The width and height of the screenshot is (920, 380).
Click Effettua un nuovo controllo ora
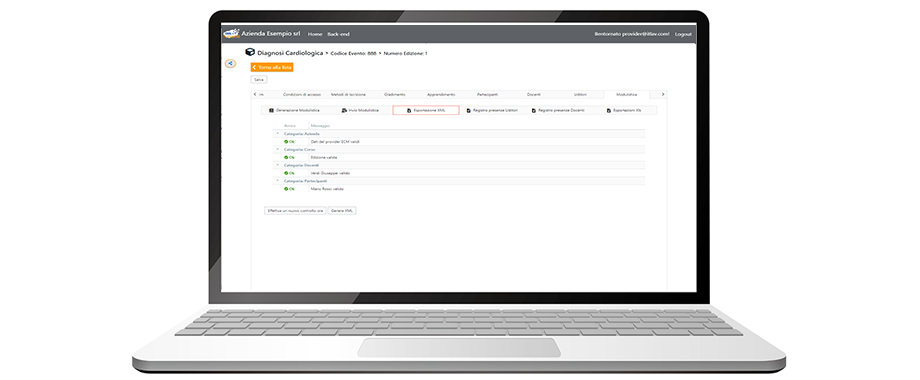(295, 211)
